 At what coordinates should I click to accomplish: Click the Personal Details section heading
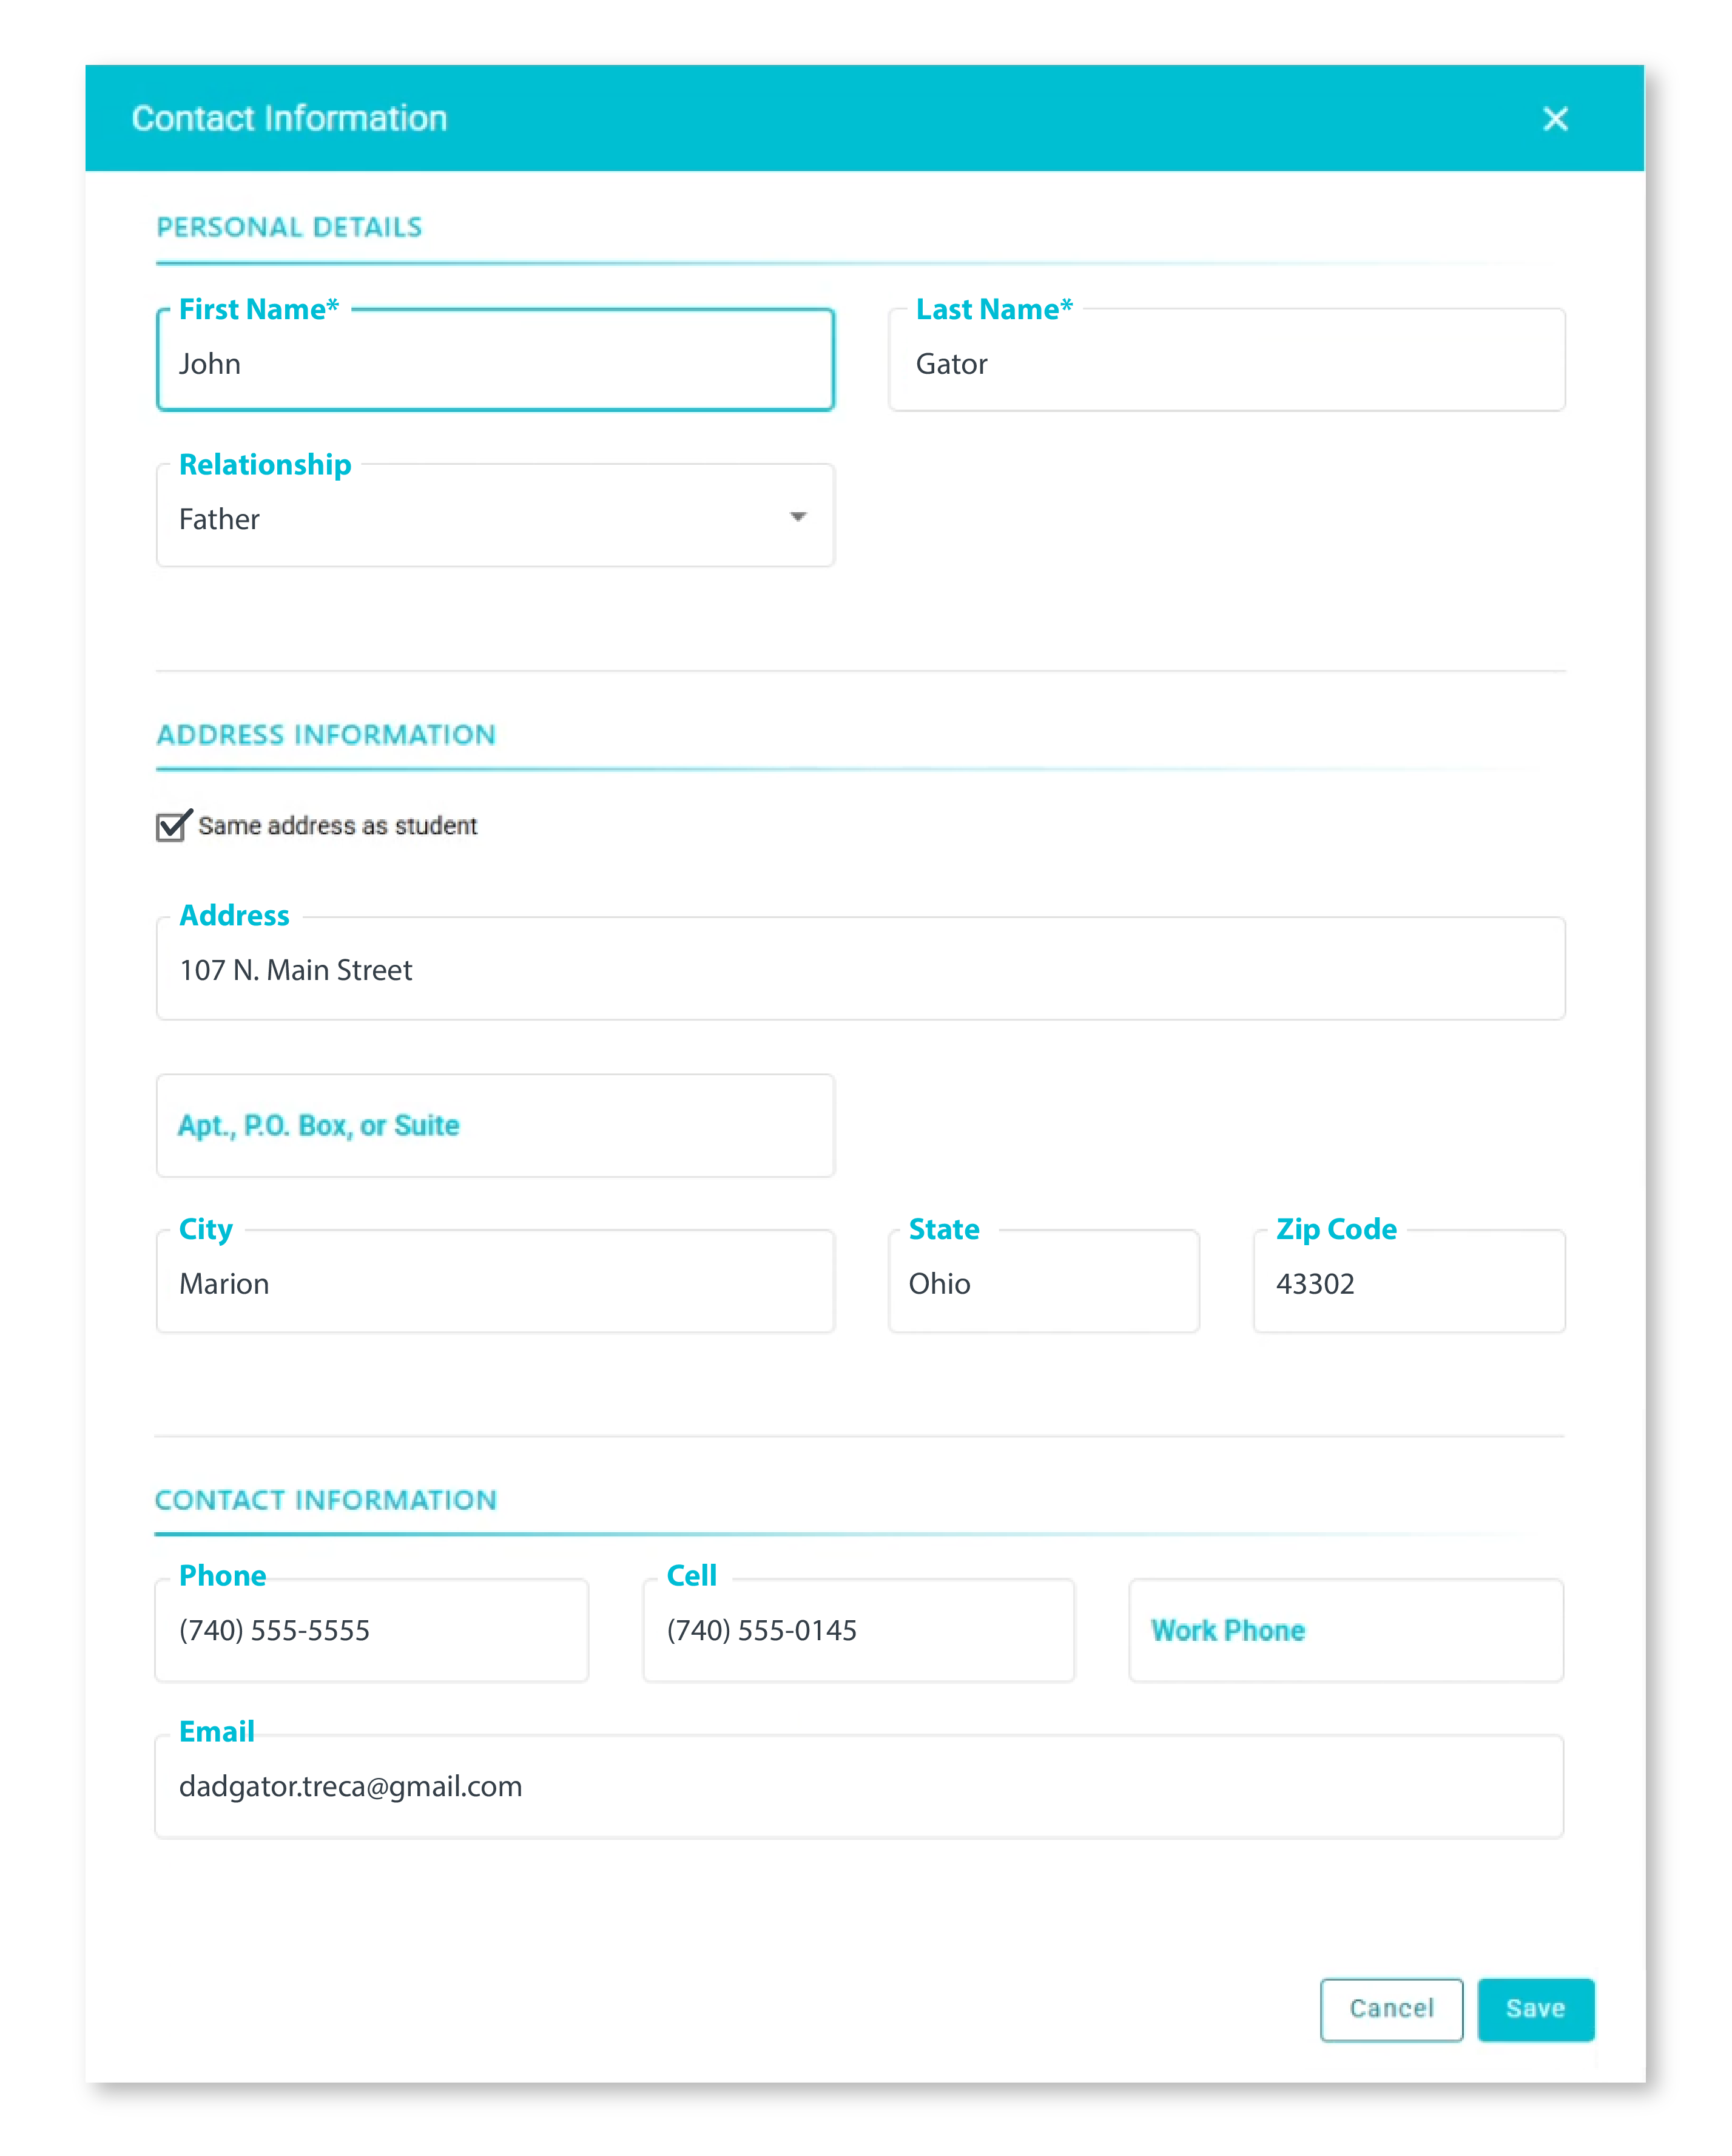[289, 227]
